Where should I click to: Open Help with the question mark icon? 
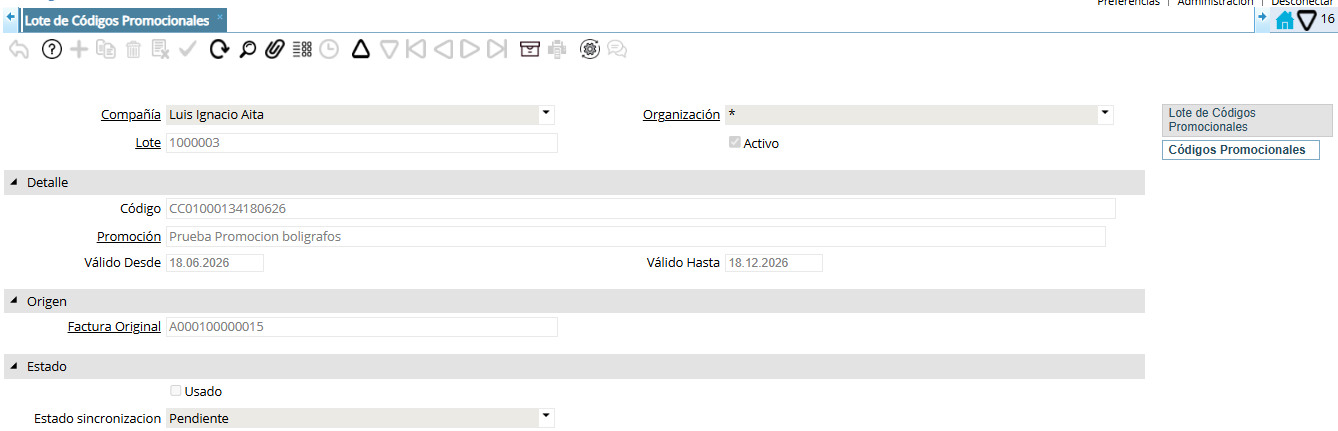pyautogui.click(x=52, y=49)
